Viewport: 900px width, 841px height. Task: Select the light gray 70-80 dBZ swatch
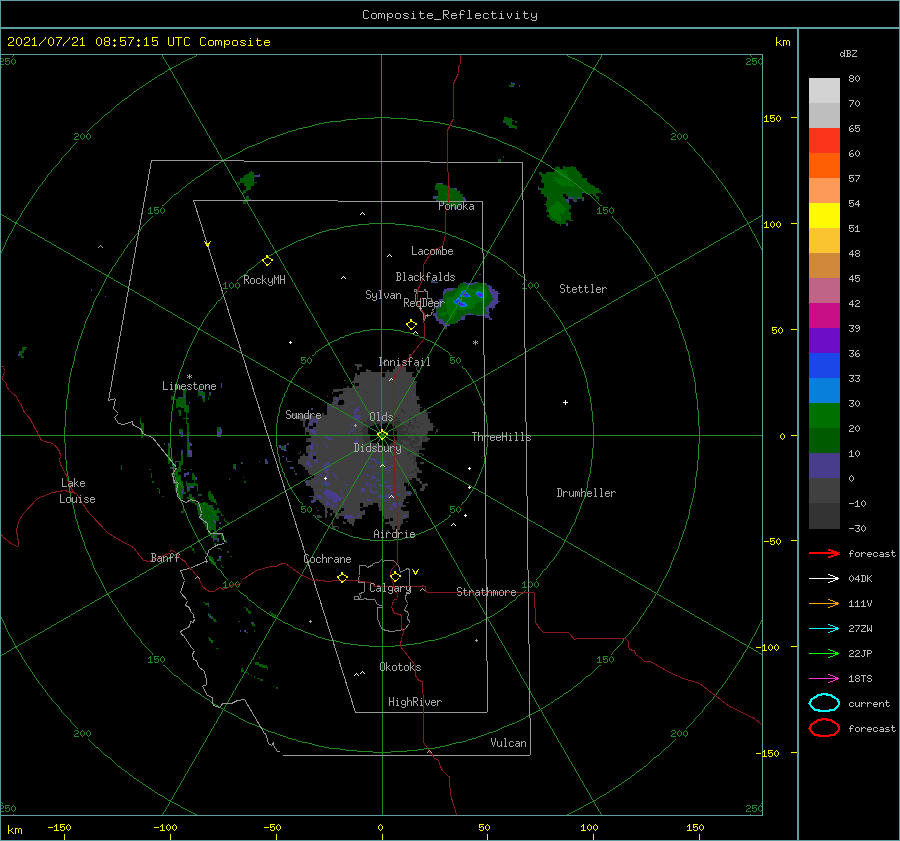click(x=824, y=90)
